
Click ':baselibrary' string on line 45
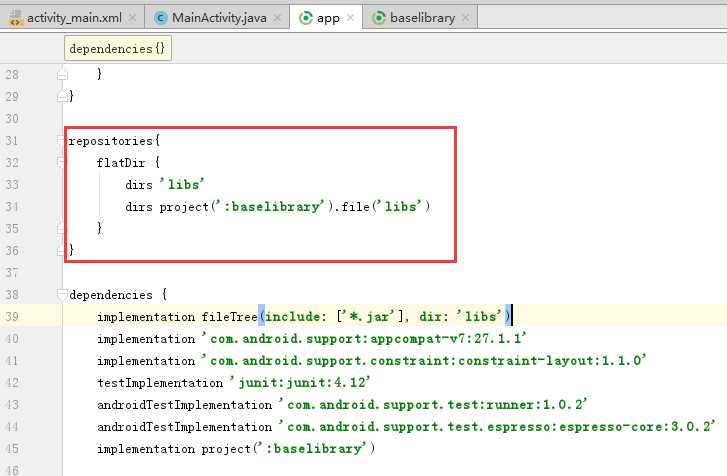pos(314,449)
